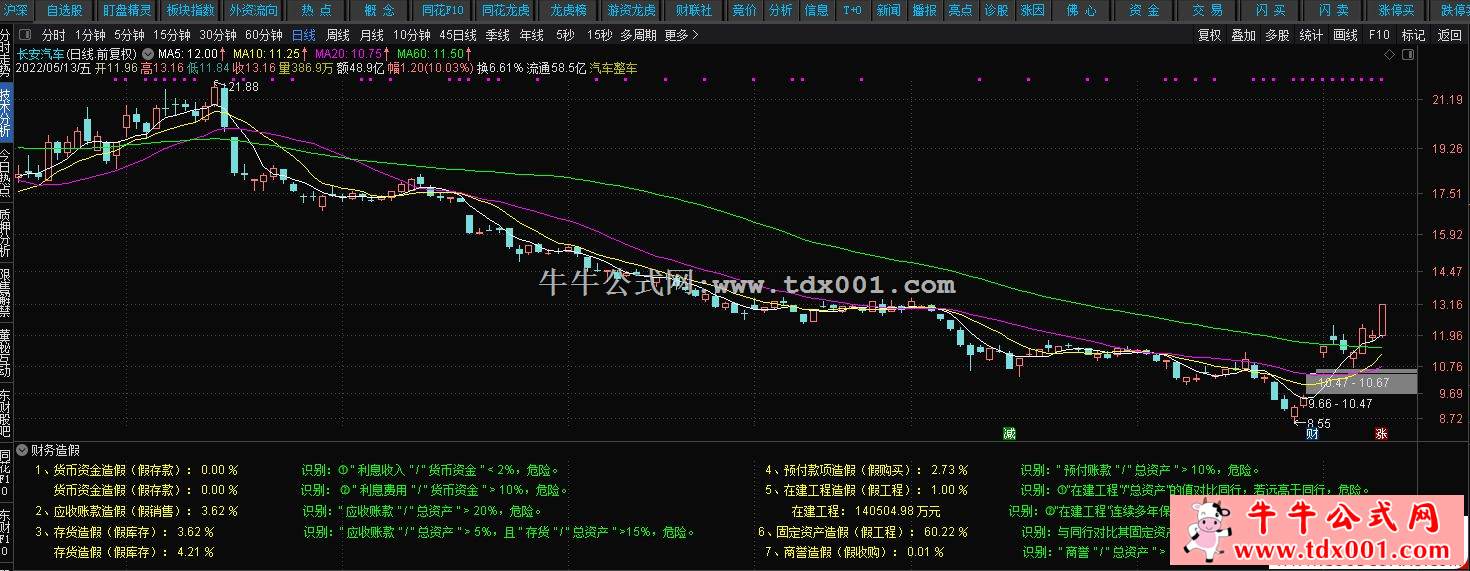This screenshot has height=571, width=1470.
Task: Click the 标记 mark tool
Action: tap(1414, 36)
